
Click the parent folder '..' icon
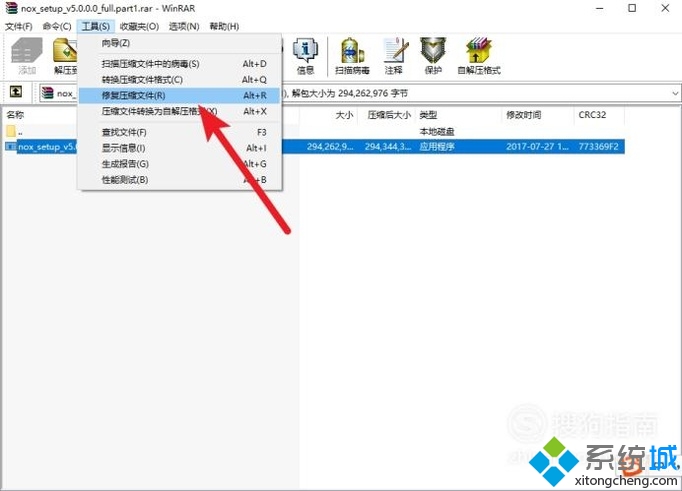(11, 131)
